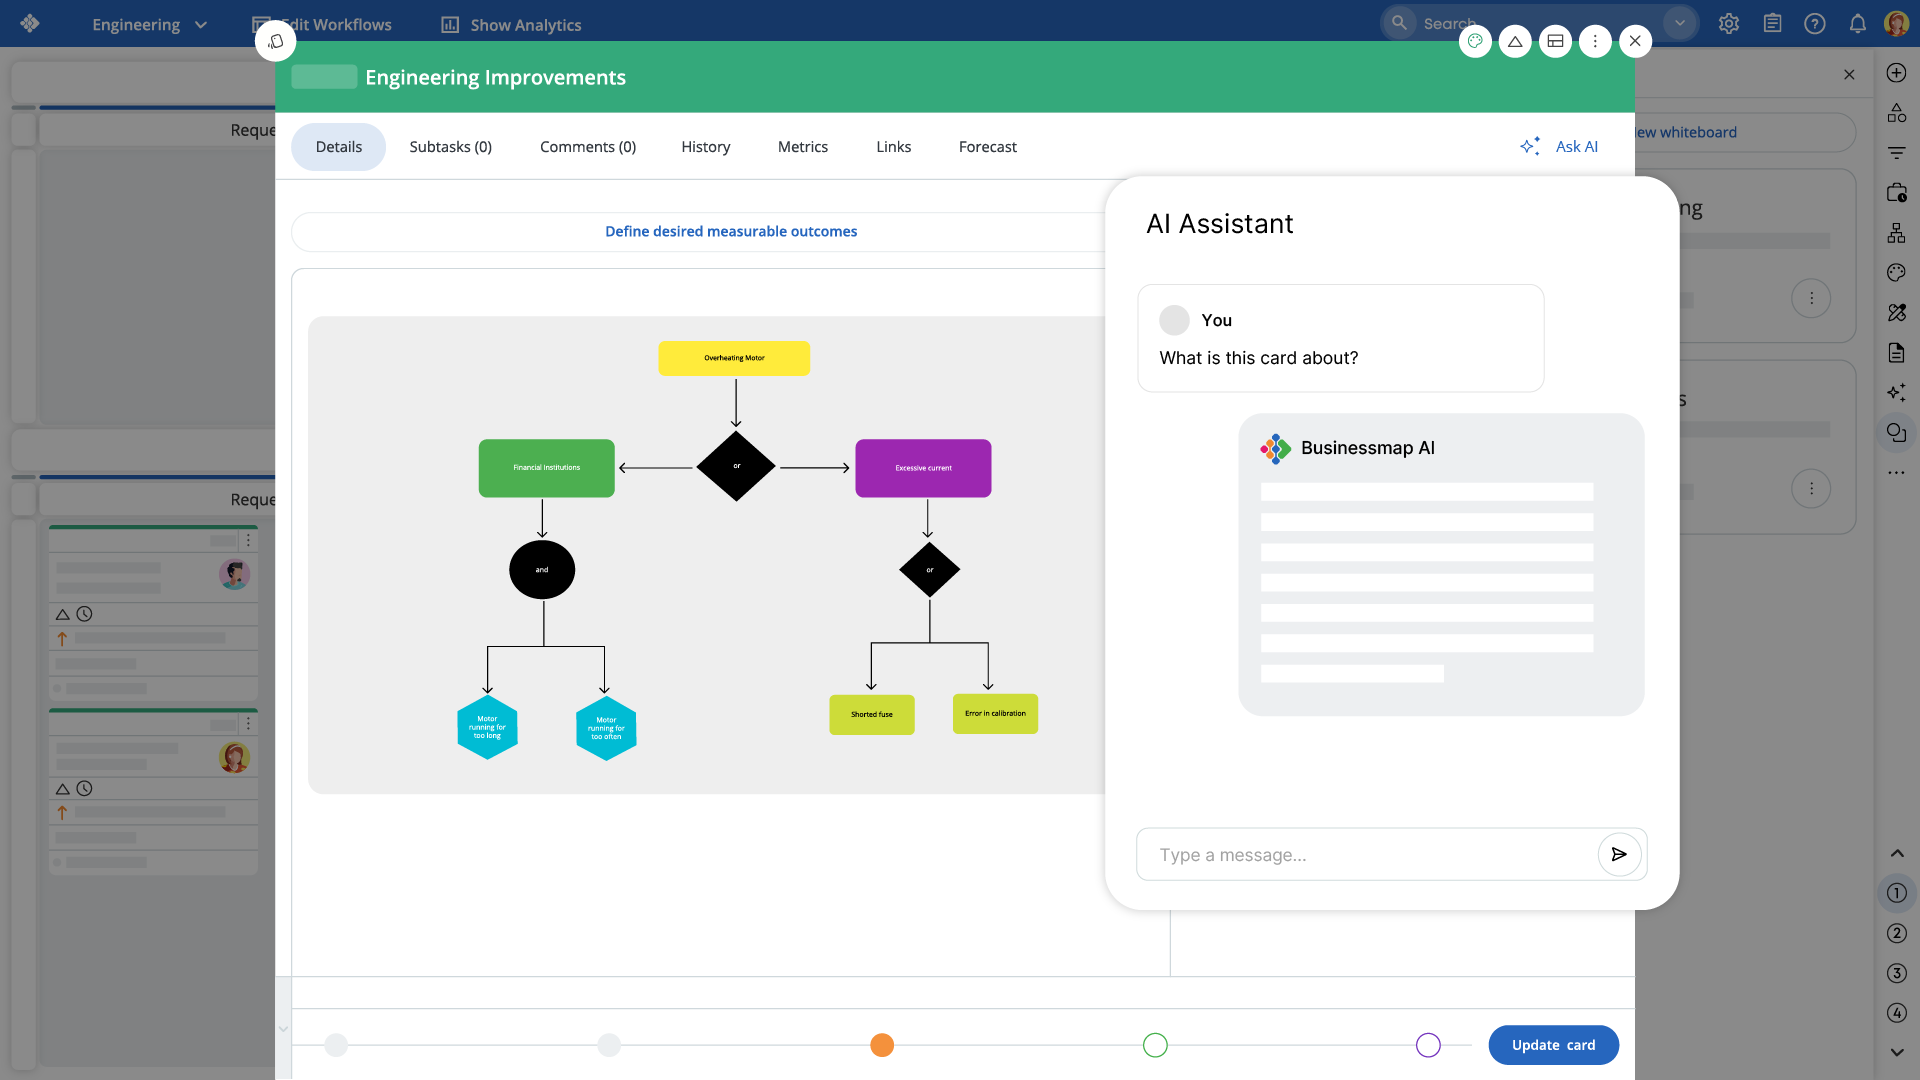Click the card color palette icon
Image resolution: width=1920 pixels, height=1080 pixels.
tap(1475, 41)
